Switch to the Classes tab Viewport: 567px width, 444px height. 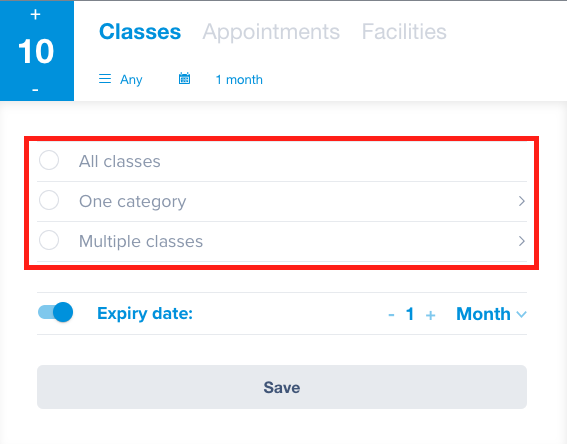140,32
